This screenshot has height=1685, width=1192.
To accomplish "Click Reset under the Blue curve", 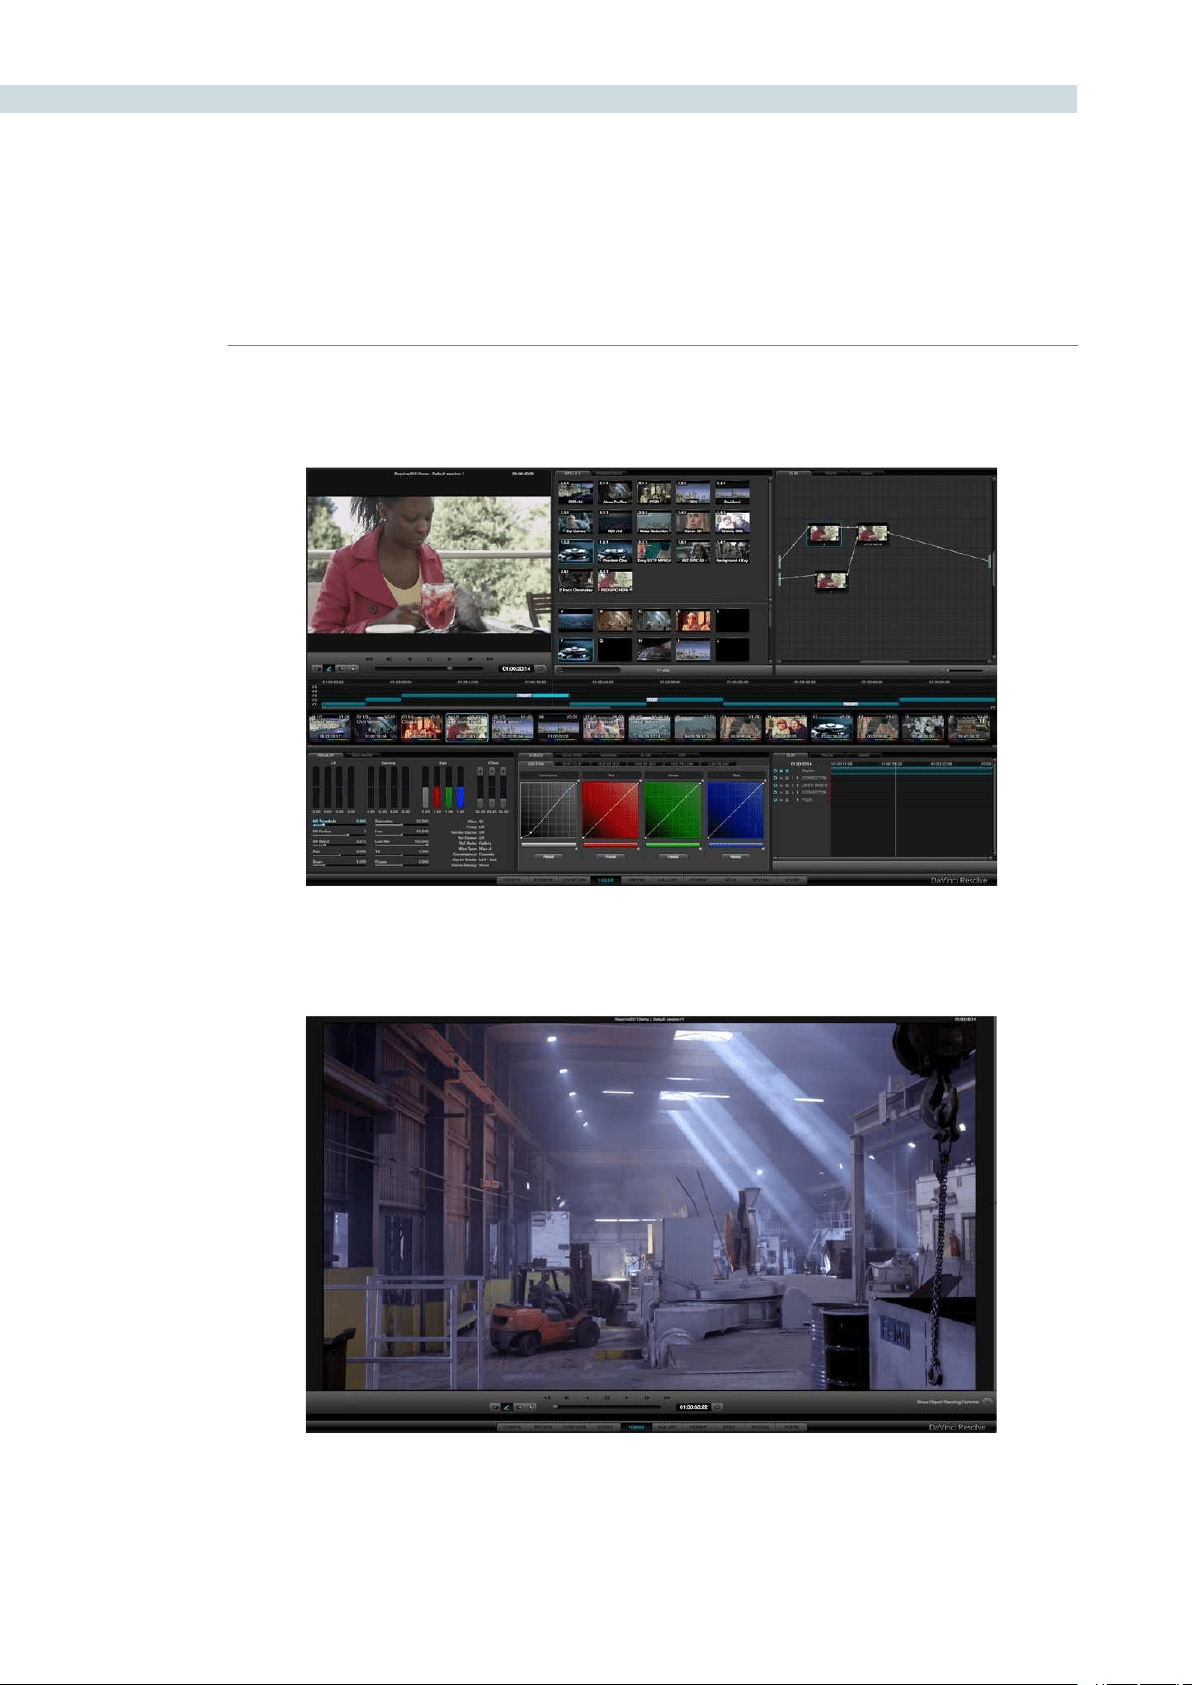I will tap(735, 857).
